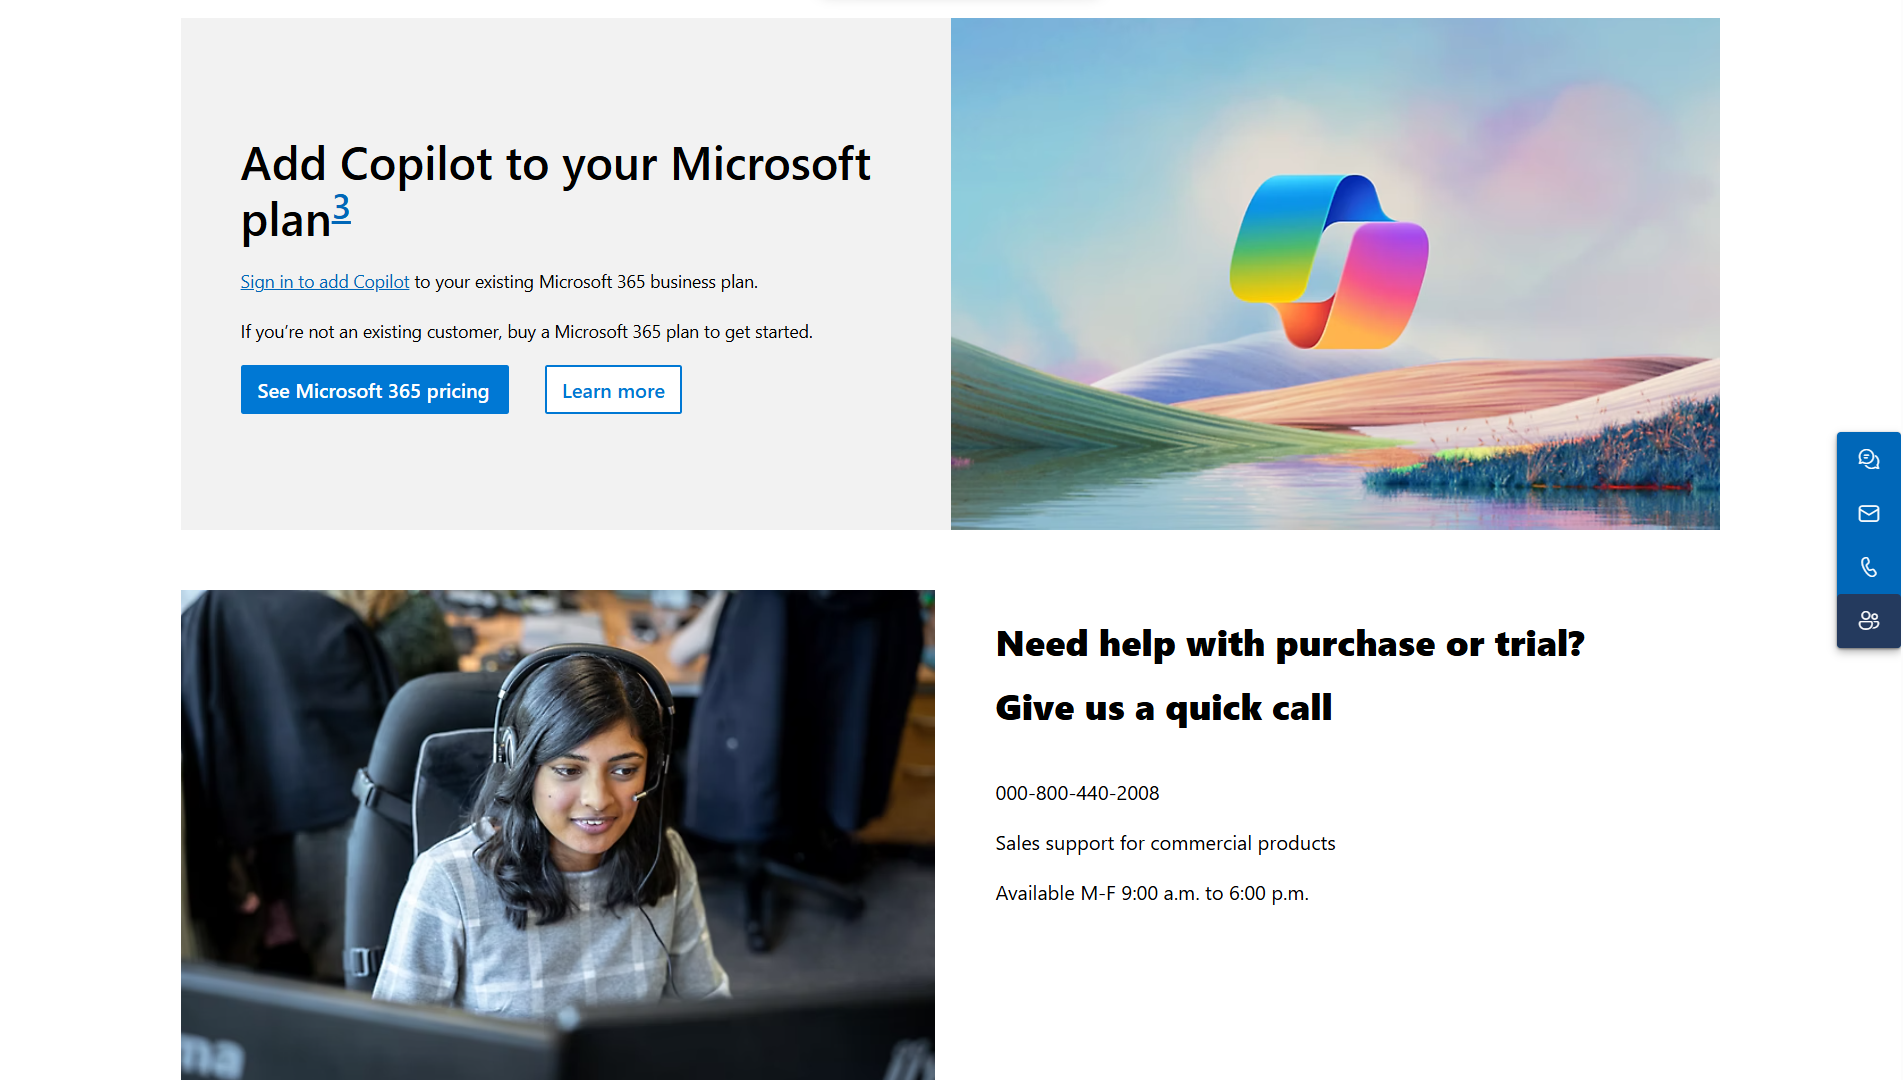Click See Microsoft 365 pricing button
This screenshot has width=1903, height=1080.
pos(374,390)
